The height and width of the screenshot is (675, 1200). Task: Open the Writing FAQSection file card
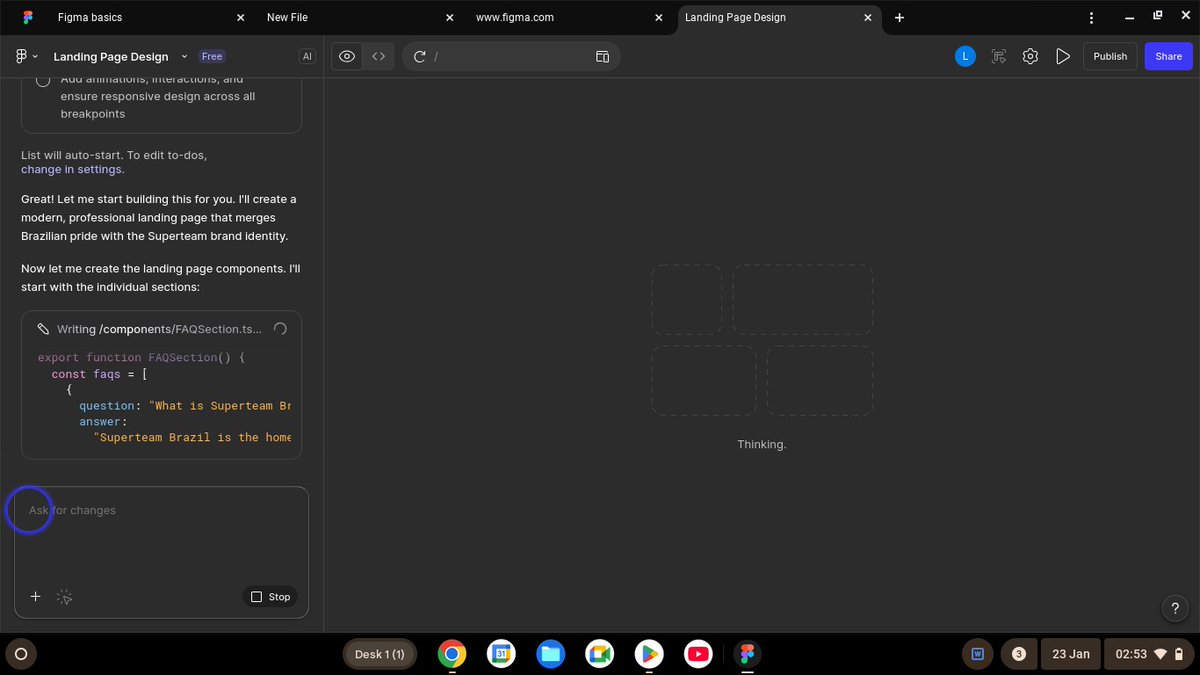(x=161, y=329)
